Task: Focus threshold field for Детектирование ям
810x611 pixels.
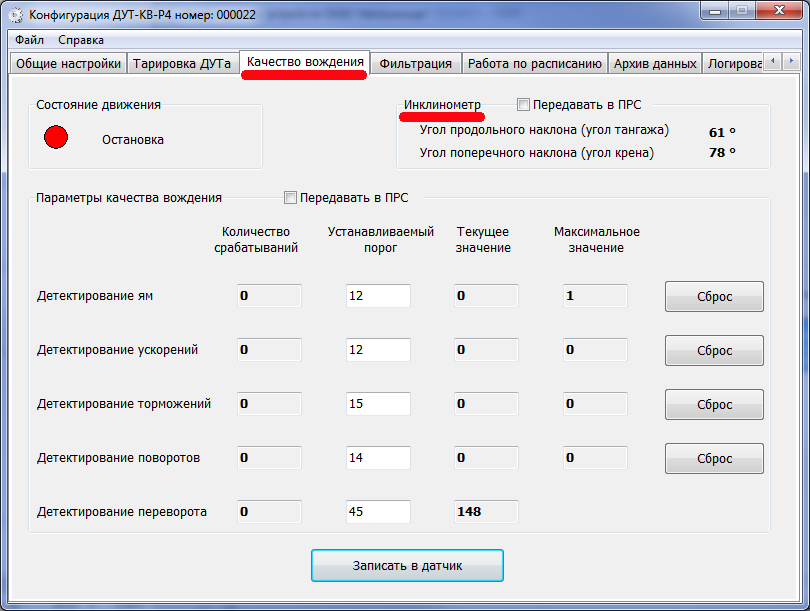Action: pos(378,296)
